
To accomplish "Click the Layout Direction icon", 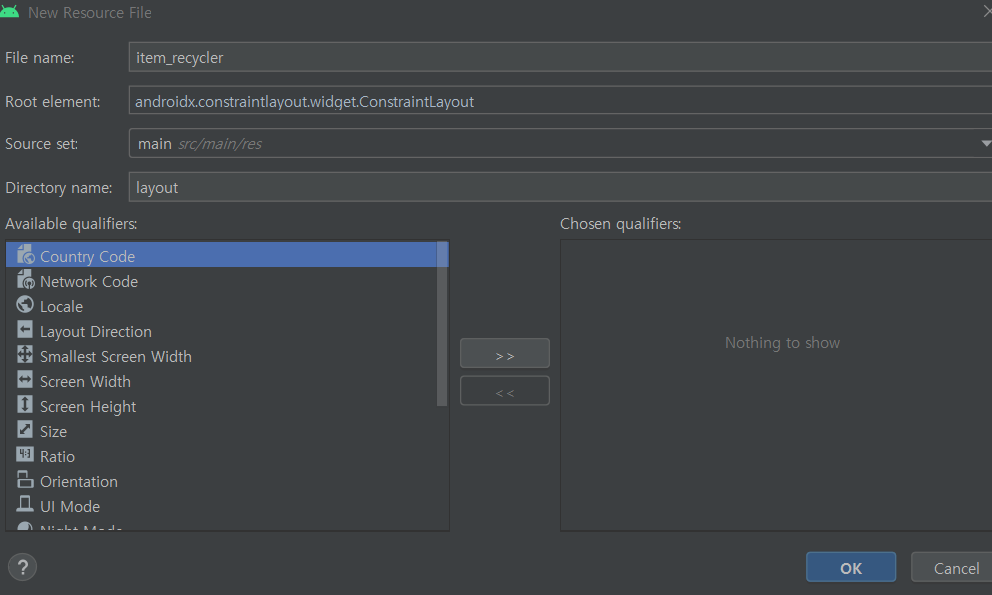I will tap(25, 330).
